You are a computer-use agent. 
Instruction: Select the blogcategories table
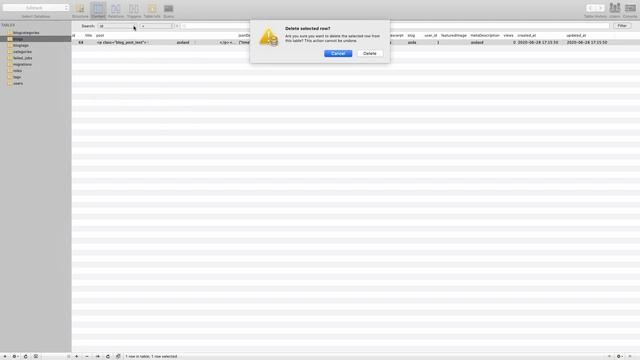(x=26, y=33)
